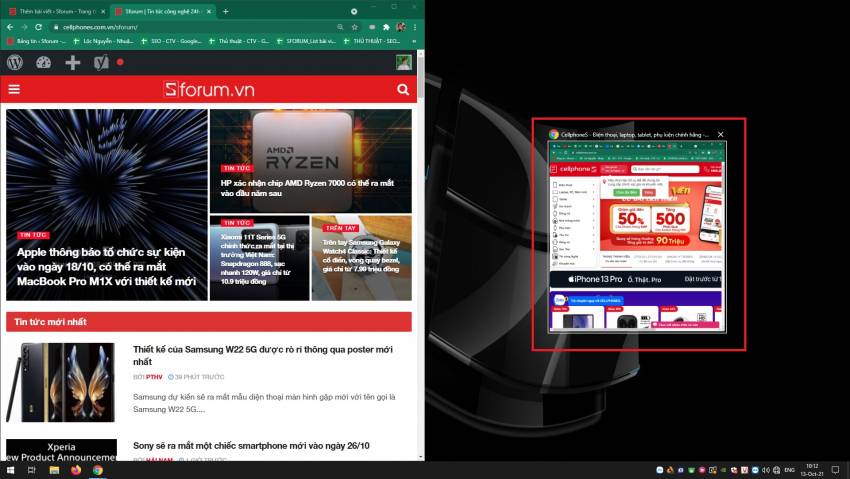Open Windows Start menu
850x479 pixels.
click(10, 470)
